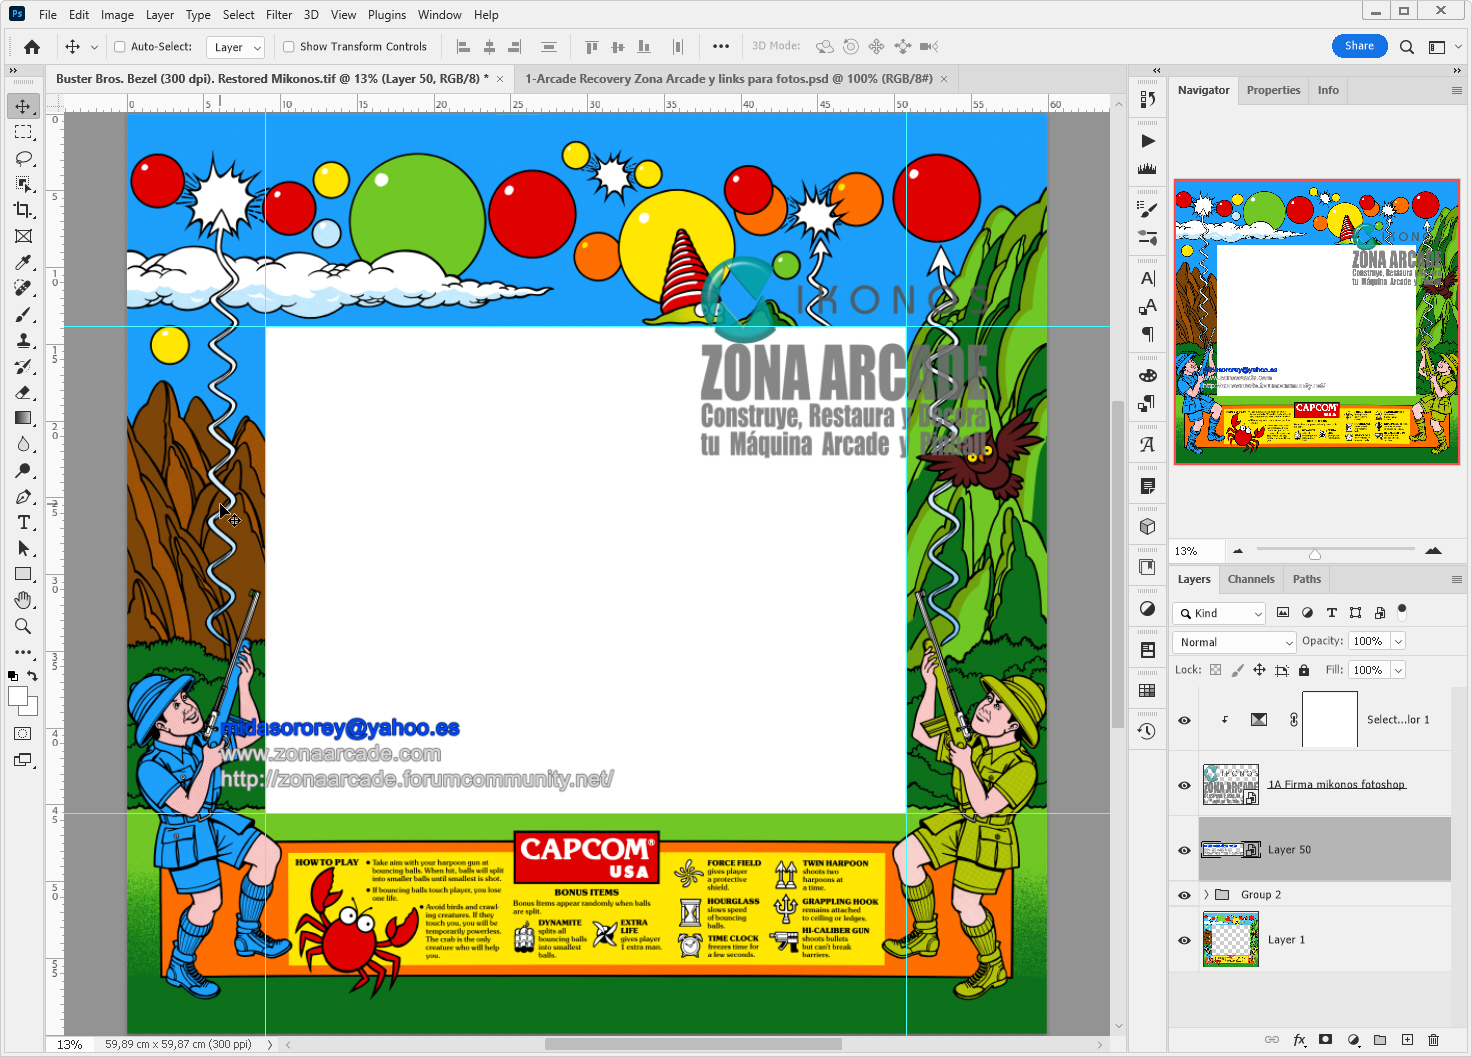Select the Eraser tool
Screen dimensions: 1472x1057
(x=23, y=392)
